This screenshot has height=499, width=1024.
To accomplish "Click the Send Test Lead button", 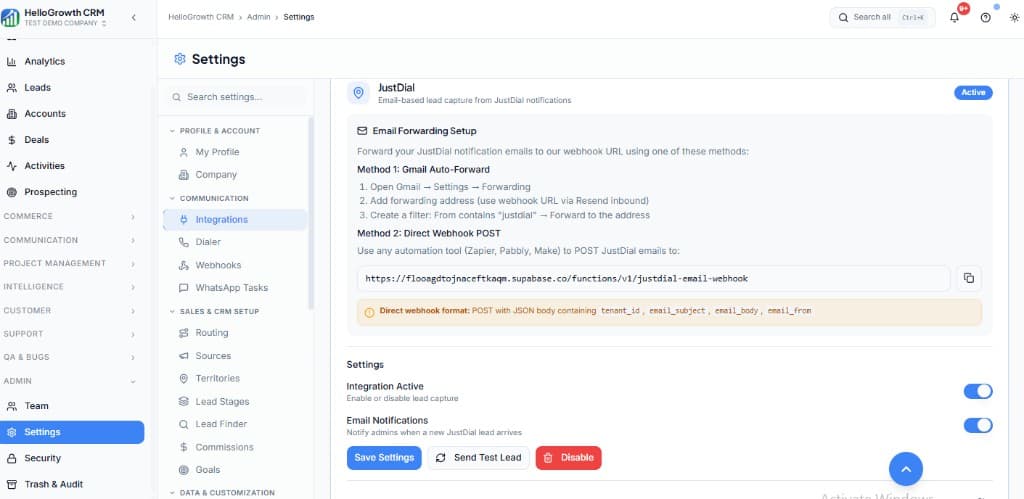I will 479,458.
